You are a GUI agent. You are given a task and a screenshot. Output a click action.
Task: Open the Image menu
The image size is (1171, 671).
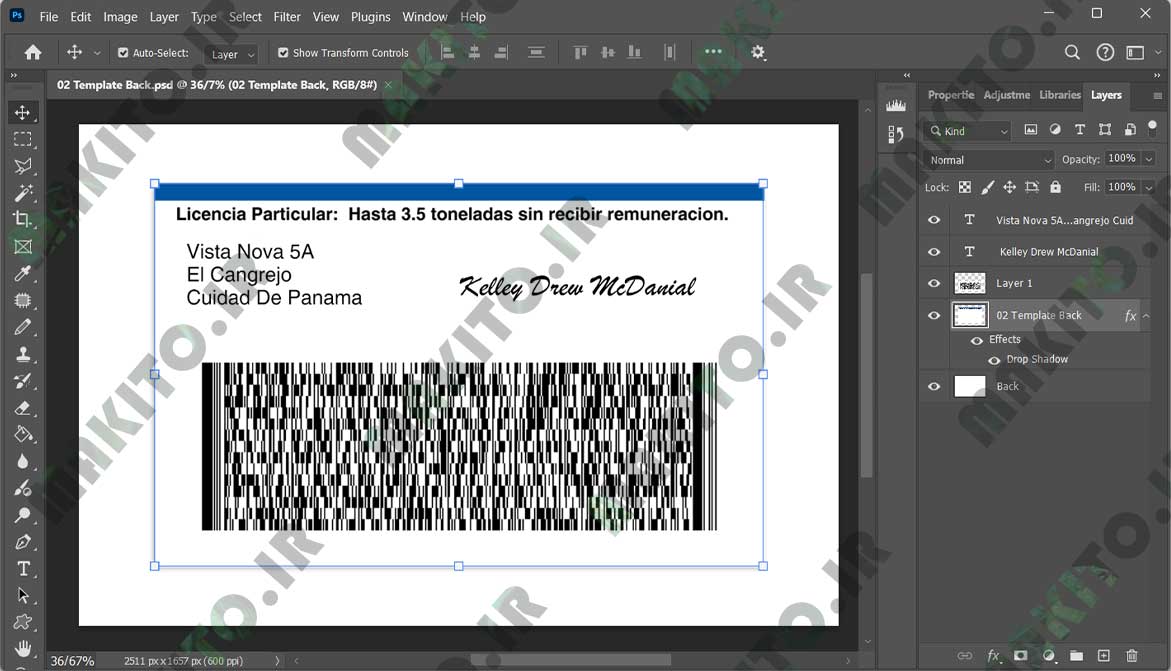click(120, 16)
